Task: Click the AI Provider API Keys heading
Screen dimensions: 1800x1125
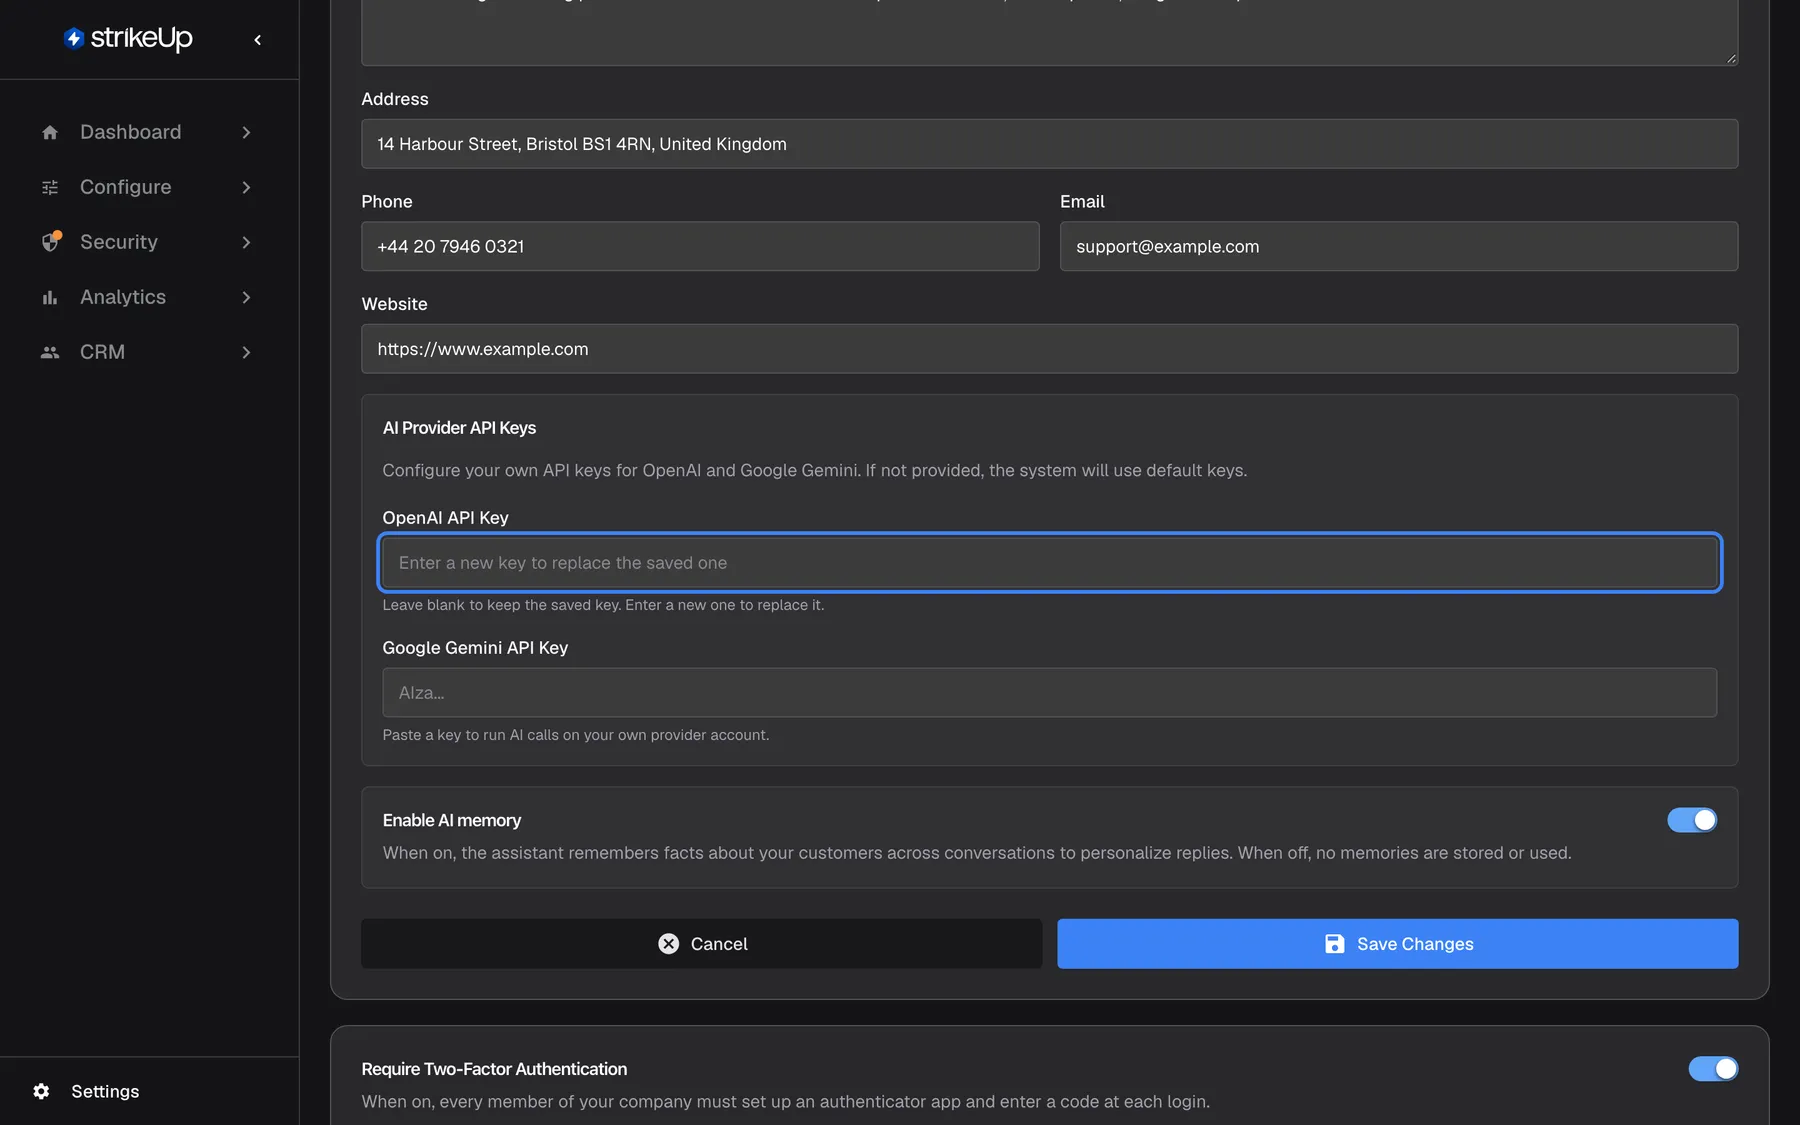Action: click(x=459, y=428)
